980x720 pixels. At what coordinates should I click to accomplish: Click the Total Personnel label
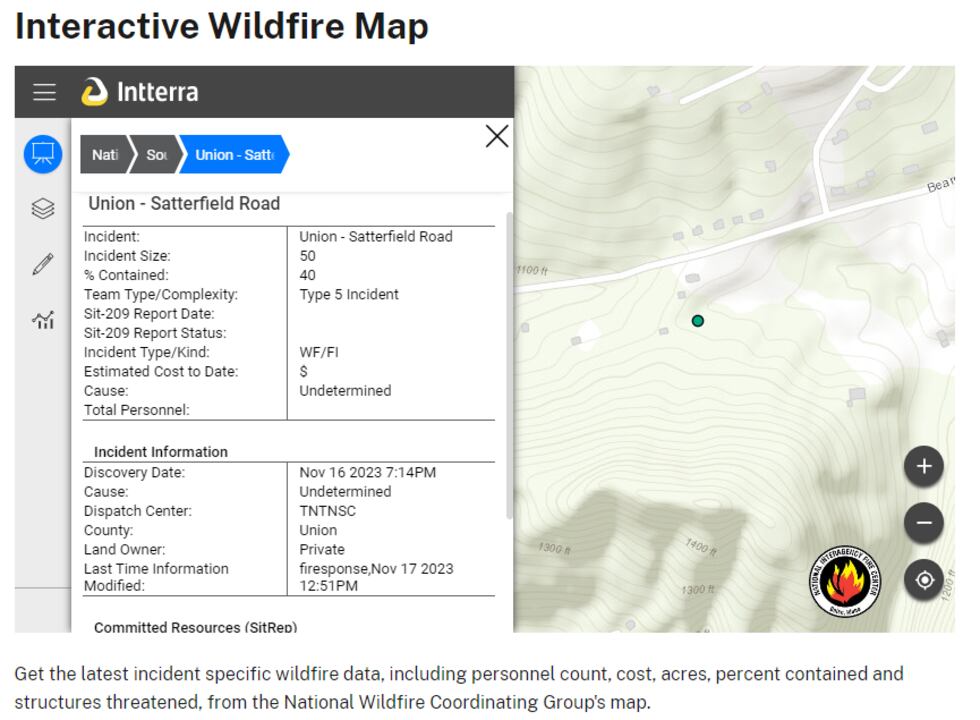tap(136, 410)
